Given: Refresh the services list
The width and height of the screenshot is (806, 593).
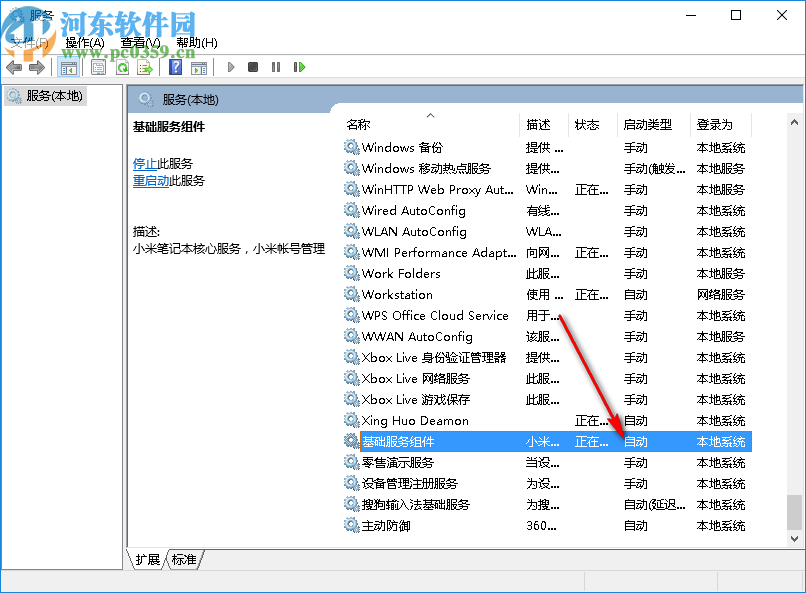Looking at the screenshot, I should tap(123, 67).
